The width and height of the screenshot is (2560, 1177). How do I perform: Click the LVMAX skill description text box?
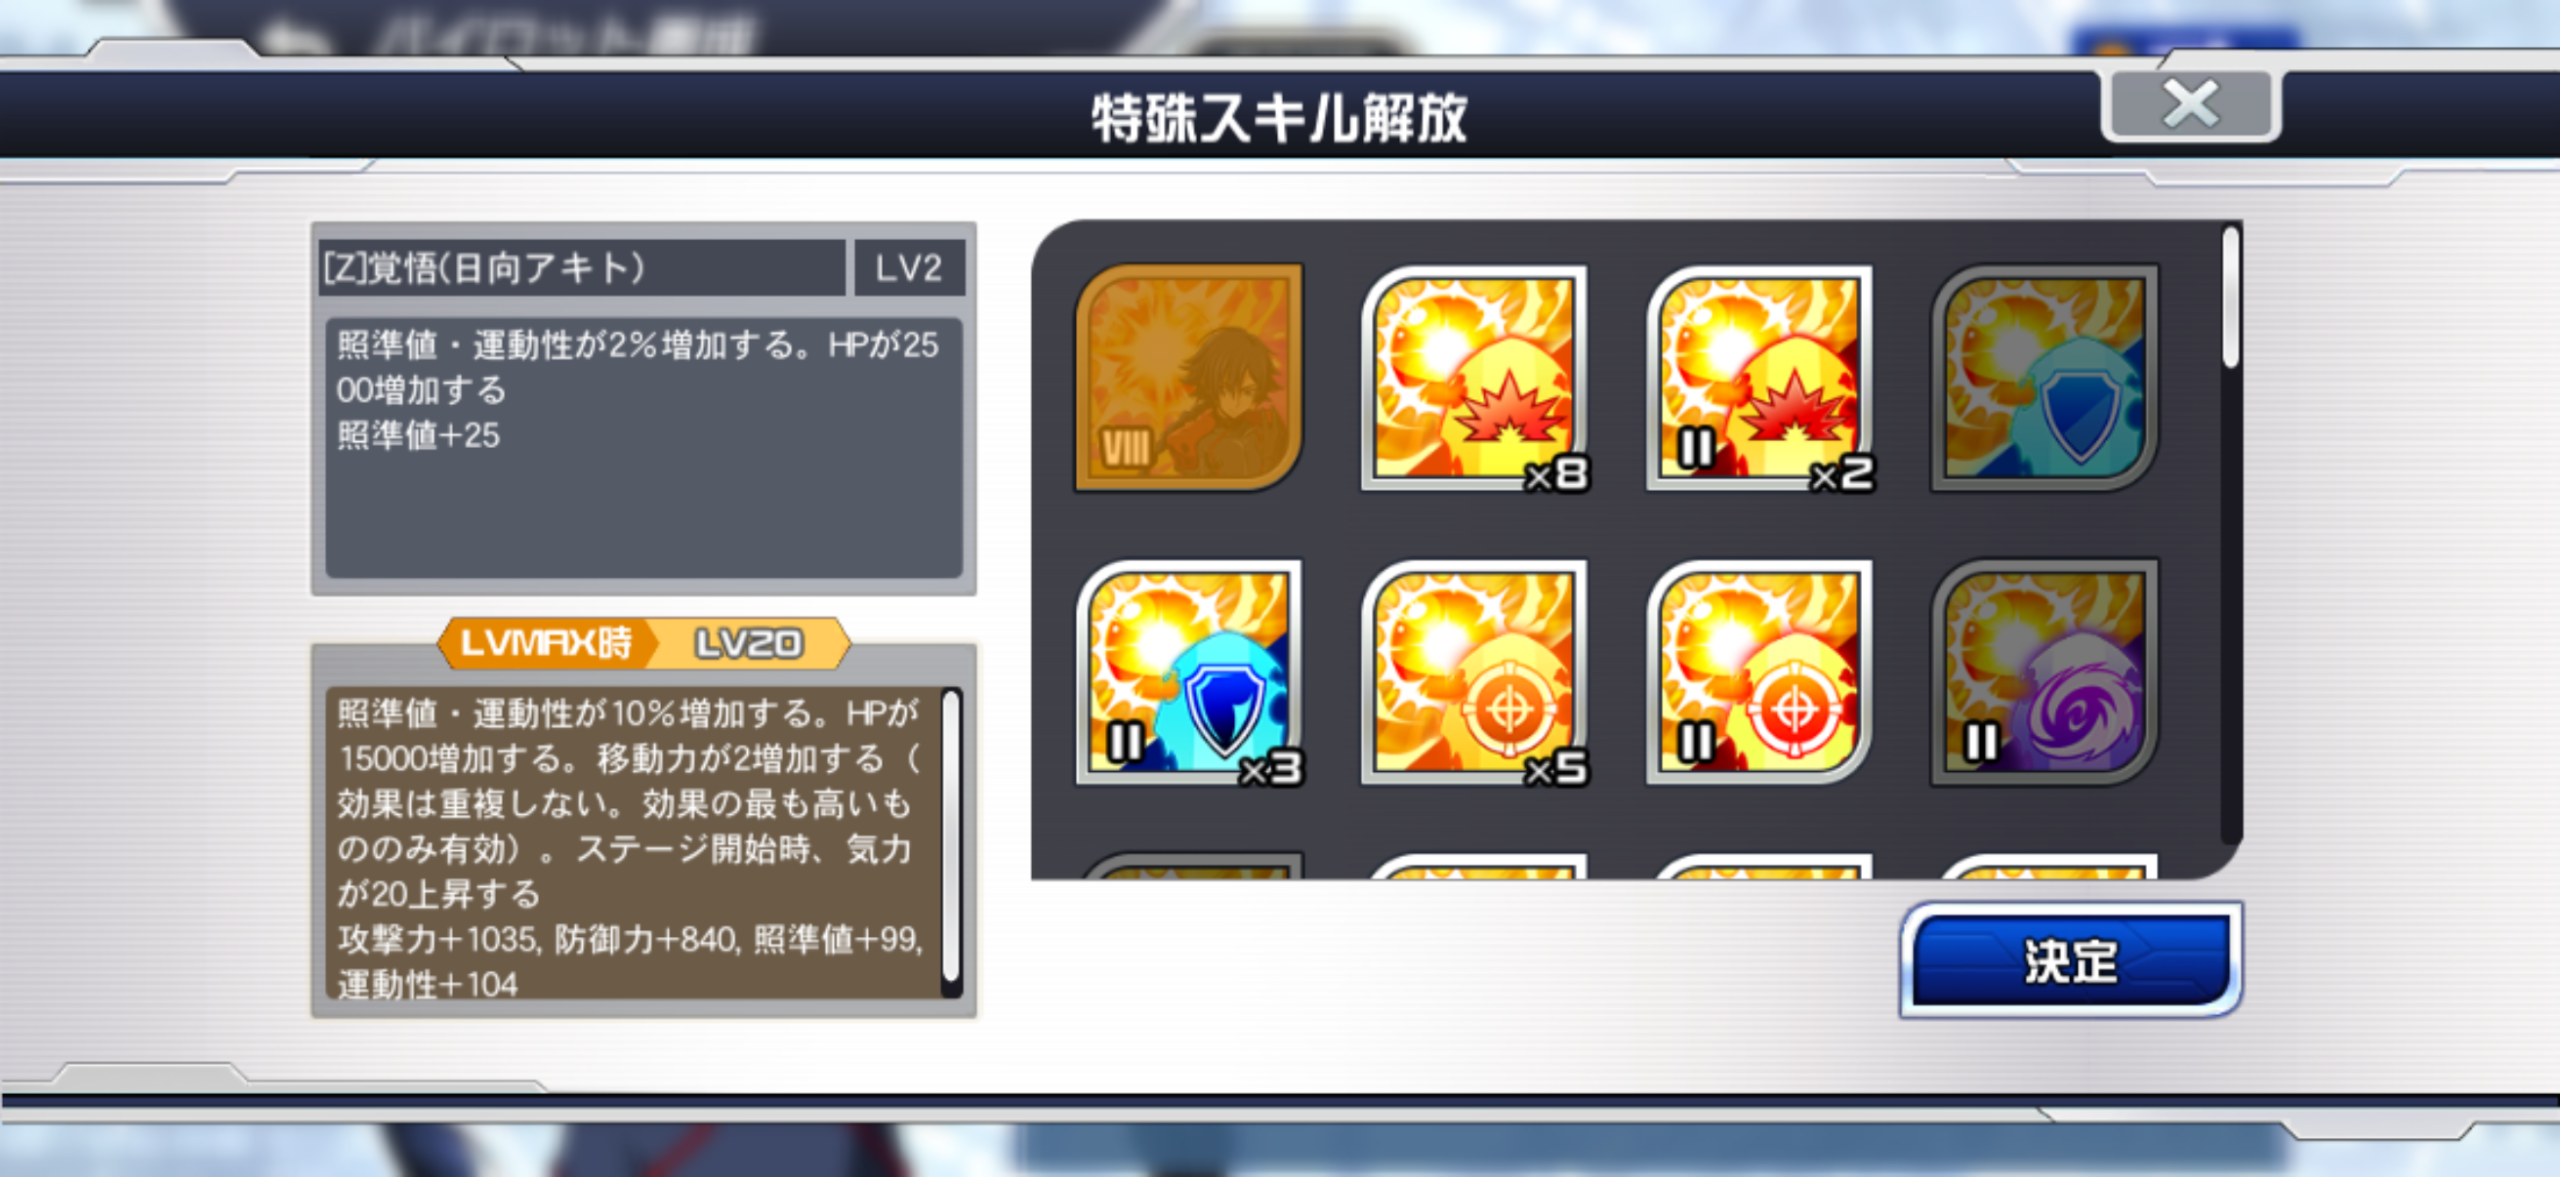pyautogui.click(x=635, y=842)
